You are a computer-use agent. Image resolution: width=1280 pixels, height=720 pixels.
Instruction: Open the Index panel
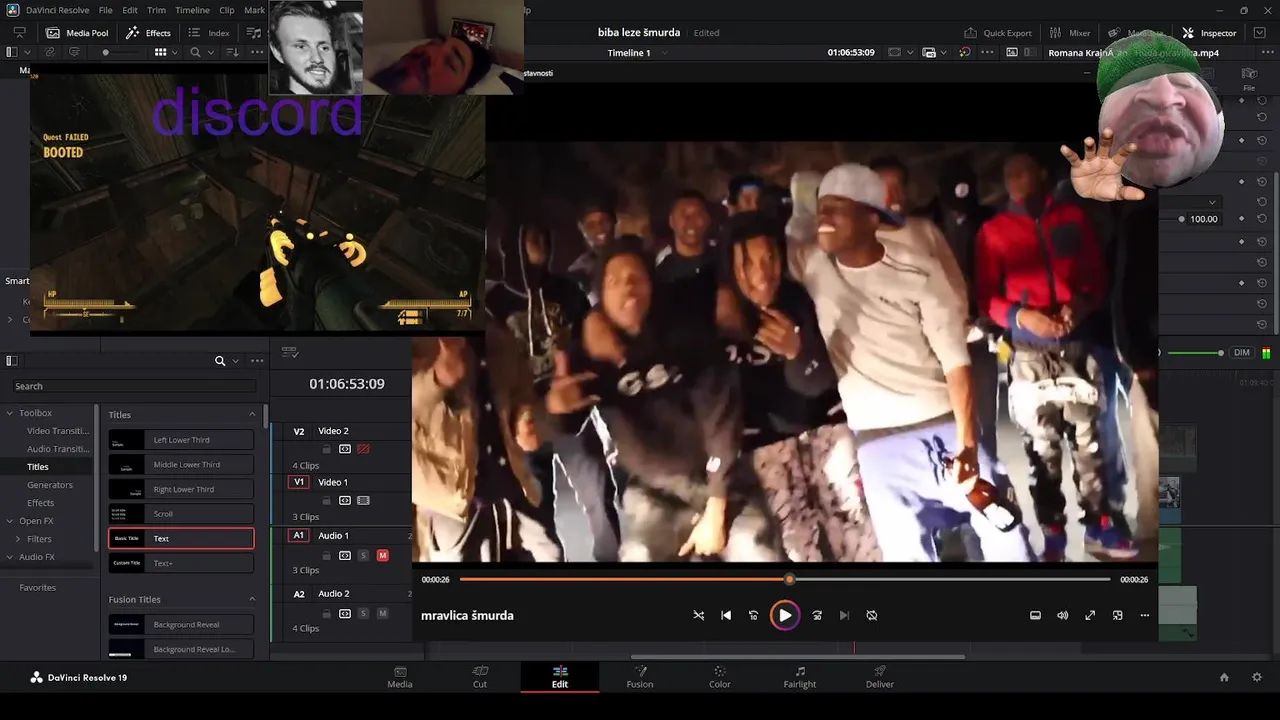[x=209, y=33]
